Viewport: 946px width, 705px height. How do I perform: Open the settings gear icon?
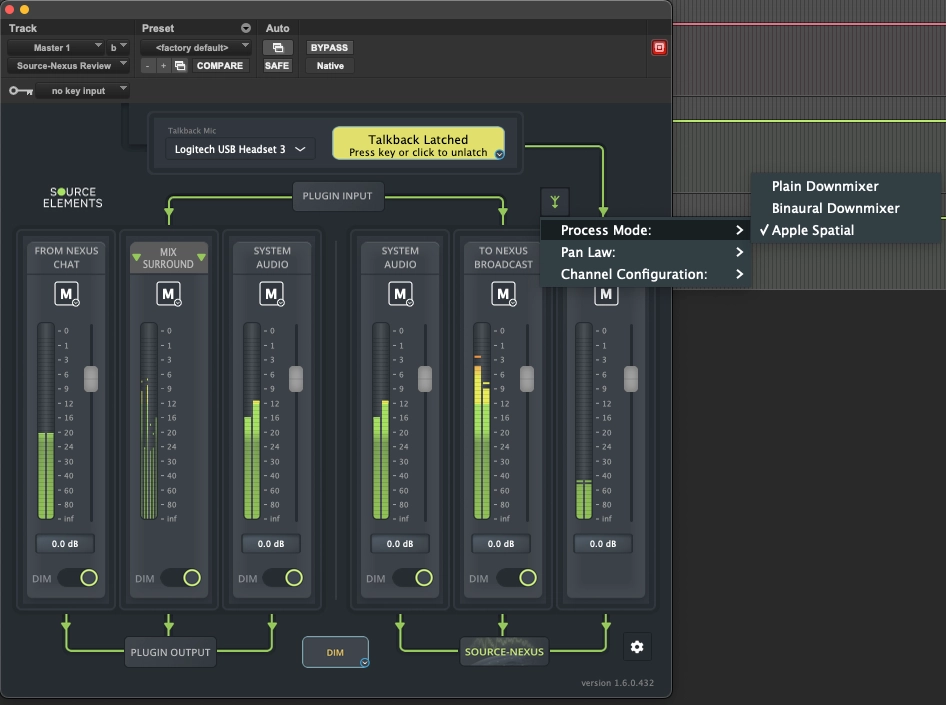(x=637, y=647)
